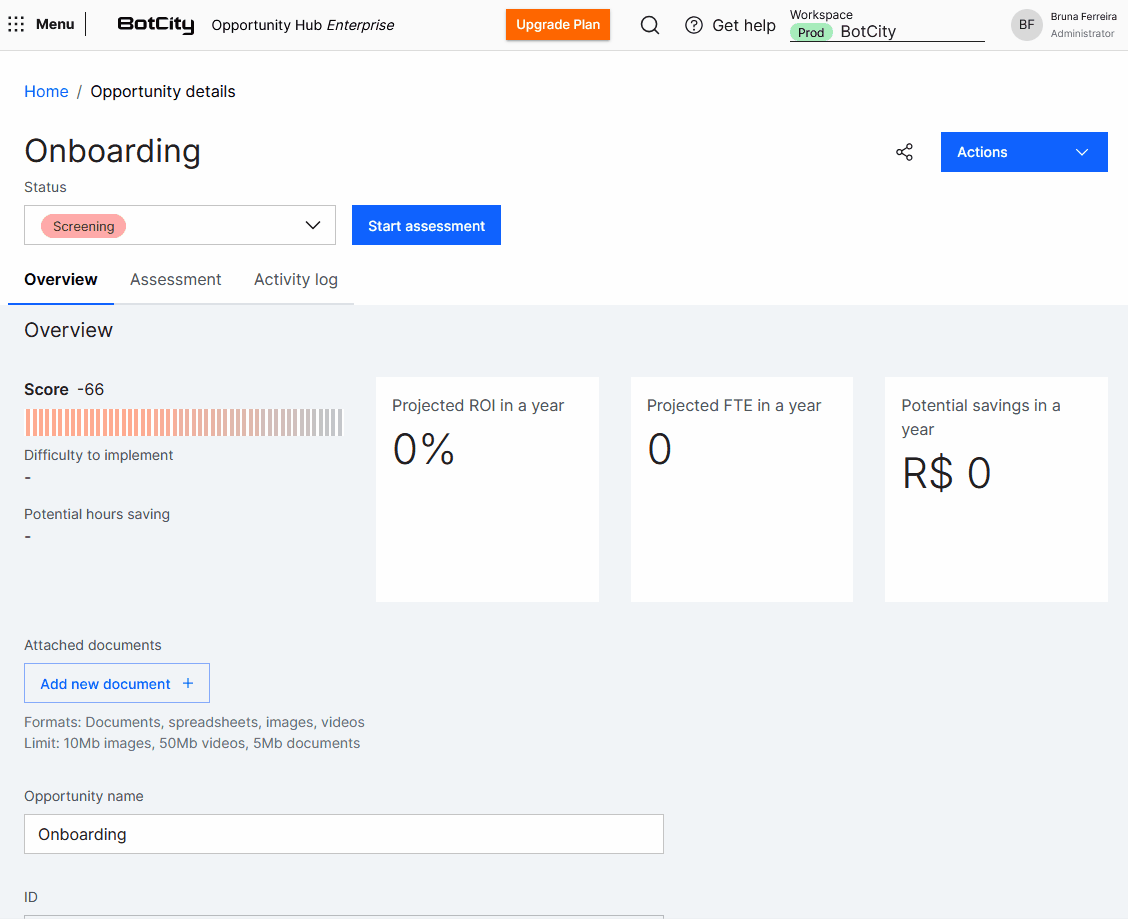Image resolution: width=1128 pixels, height=919 pixels.
Task: Click the Projected ROI in a year card
Action: [x=487, y=489]
